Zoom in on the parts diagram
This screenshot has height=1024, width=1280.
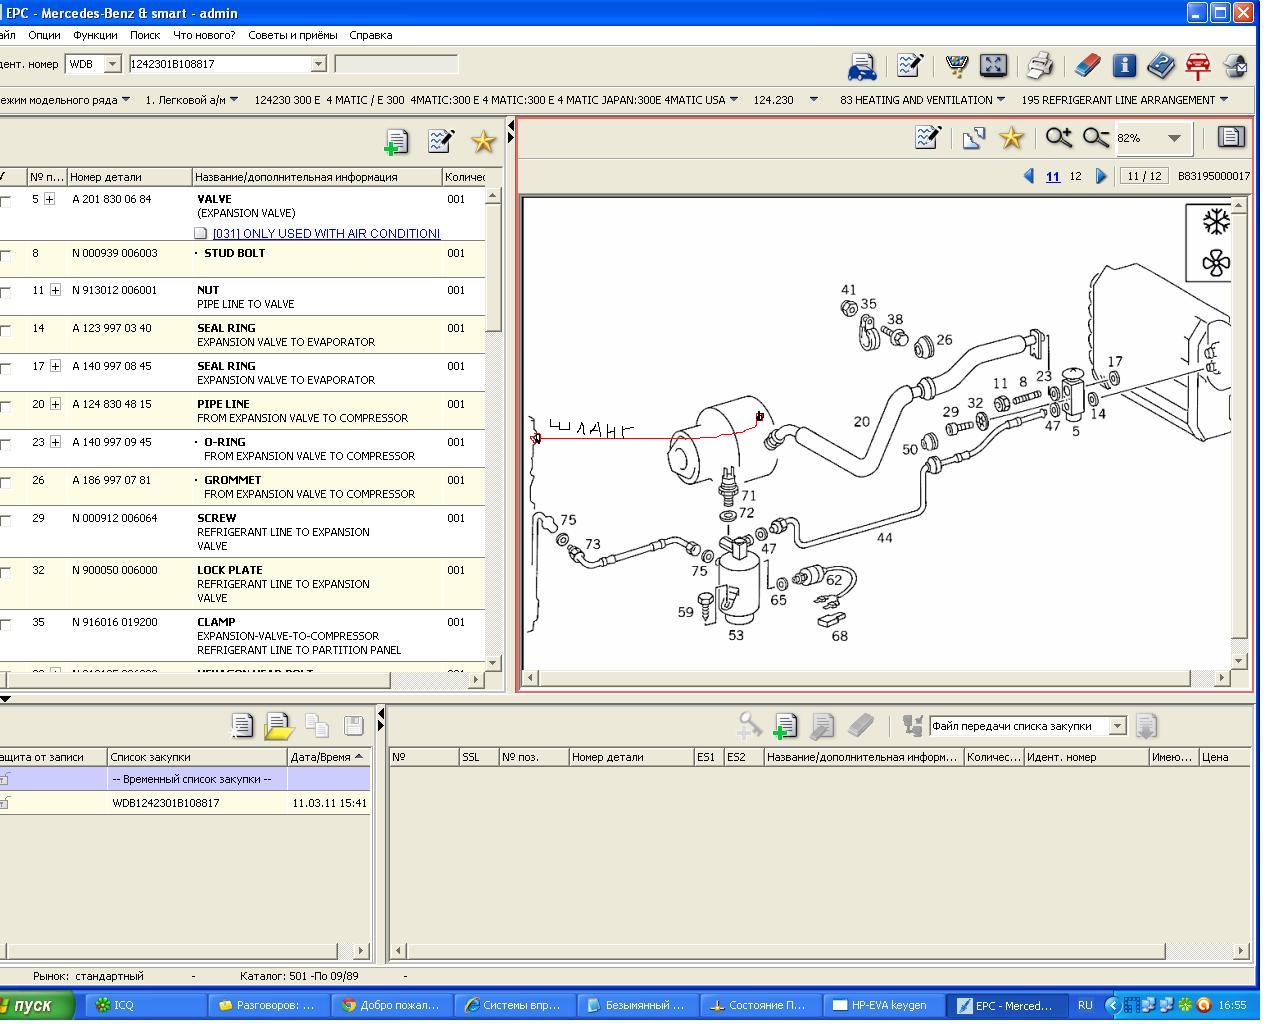point(1059,138)
